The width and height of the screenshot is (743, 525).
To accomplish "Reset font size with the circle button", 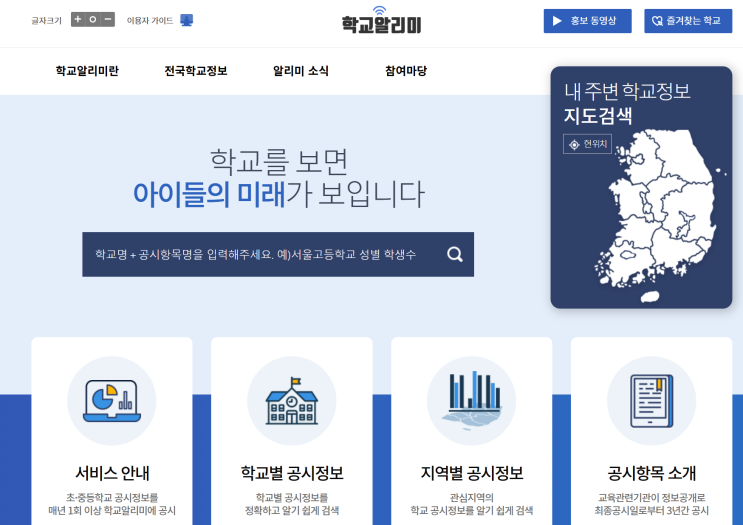I will (93, 19).
